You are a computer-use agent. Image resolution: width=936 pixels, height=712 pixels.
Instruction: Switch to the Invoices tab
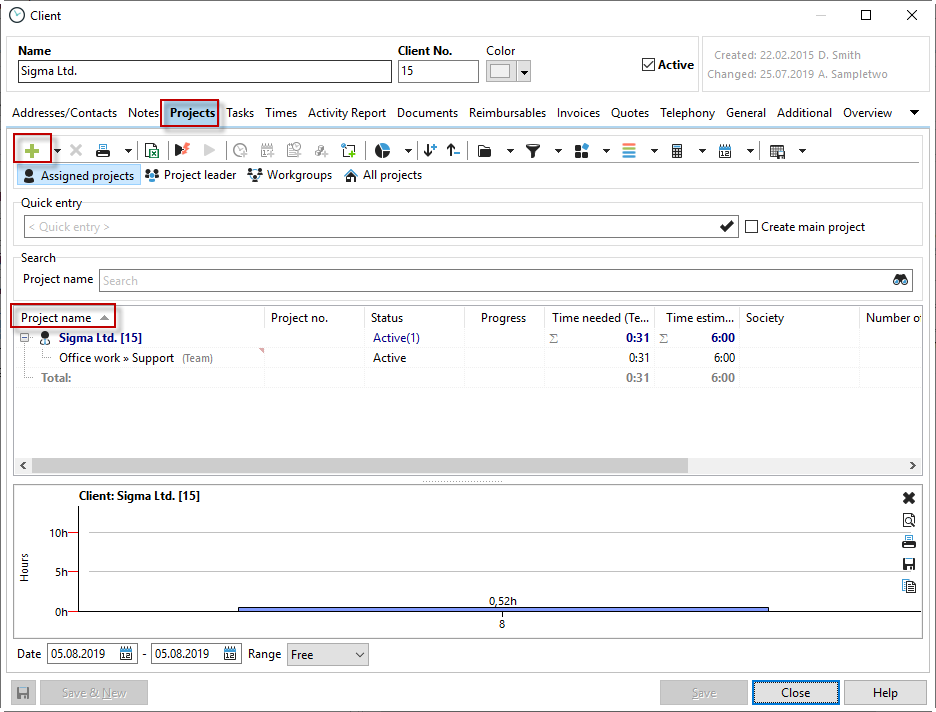[578, 113]
